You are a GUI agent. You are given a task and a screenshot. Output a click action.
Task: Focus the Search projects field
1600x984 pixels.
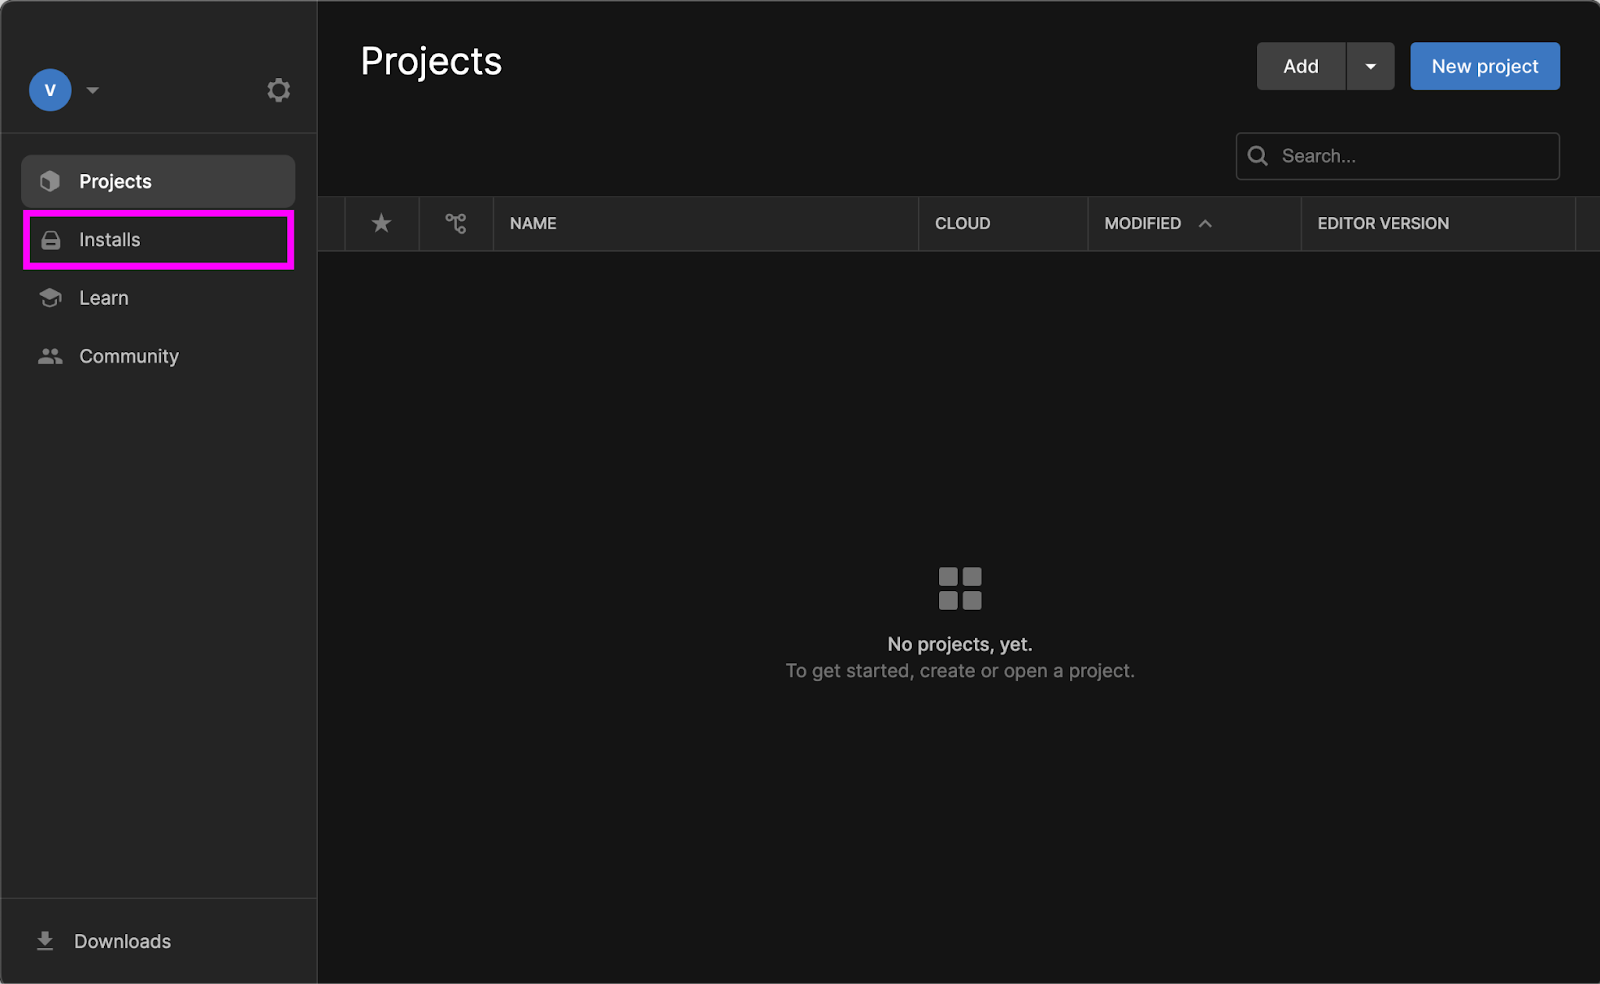[1412, 156]
